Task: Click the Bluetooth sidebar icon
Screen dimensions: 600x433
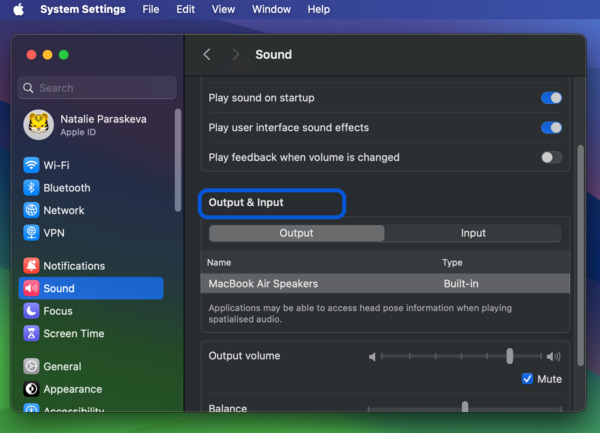Action: pyautogui.click(x=31, y=188)
